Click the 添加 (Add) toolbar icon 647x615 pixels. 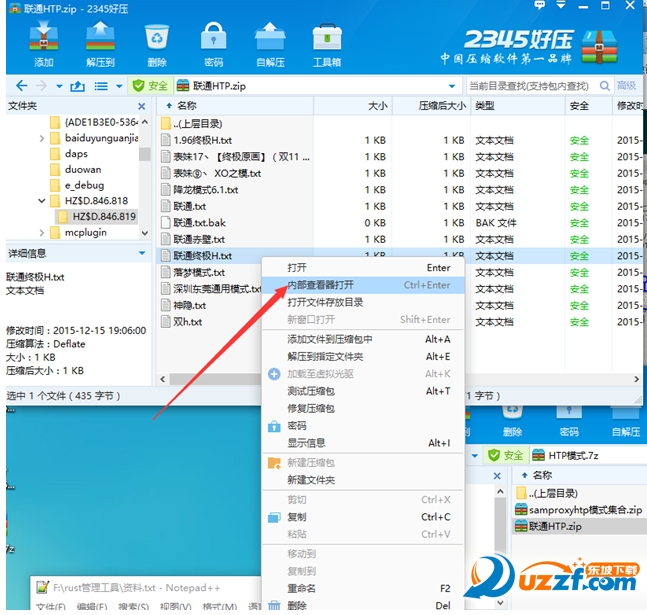point(44,44)
